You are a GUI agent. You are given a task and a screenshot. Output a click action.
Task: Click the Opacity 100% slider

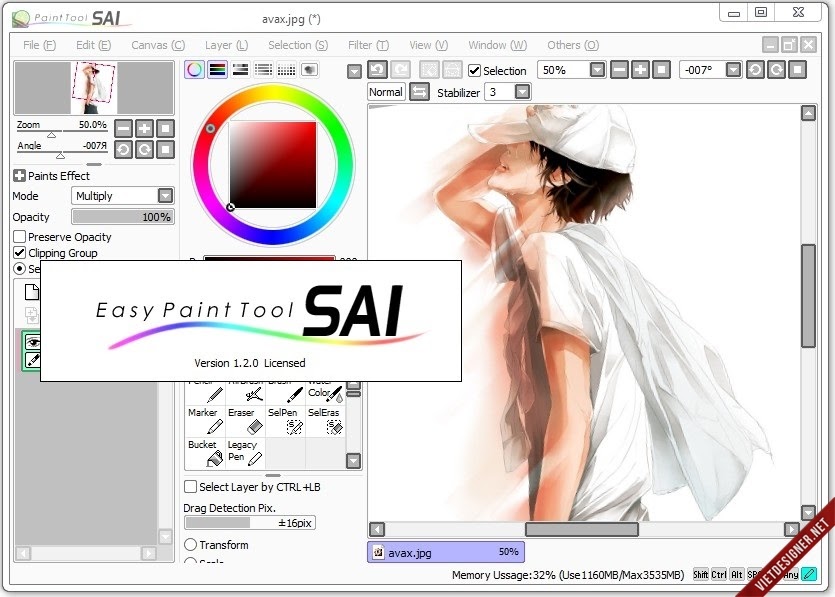pyautogui.click(x=123, y=217)
